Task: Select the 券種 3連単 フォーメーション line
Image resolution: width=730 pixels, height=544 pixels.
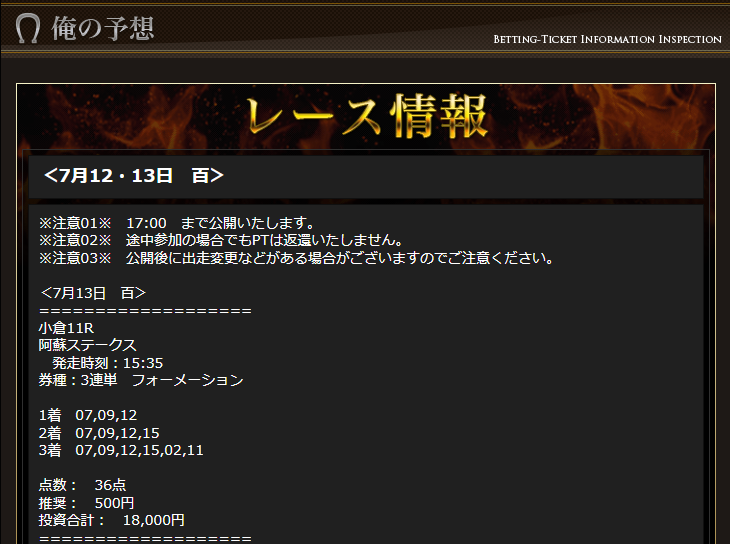Action: click(x=141, y=380)
